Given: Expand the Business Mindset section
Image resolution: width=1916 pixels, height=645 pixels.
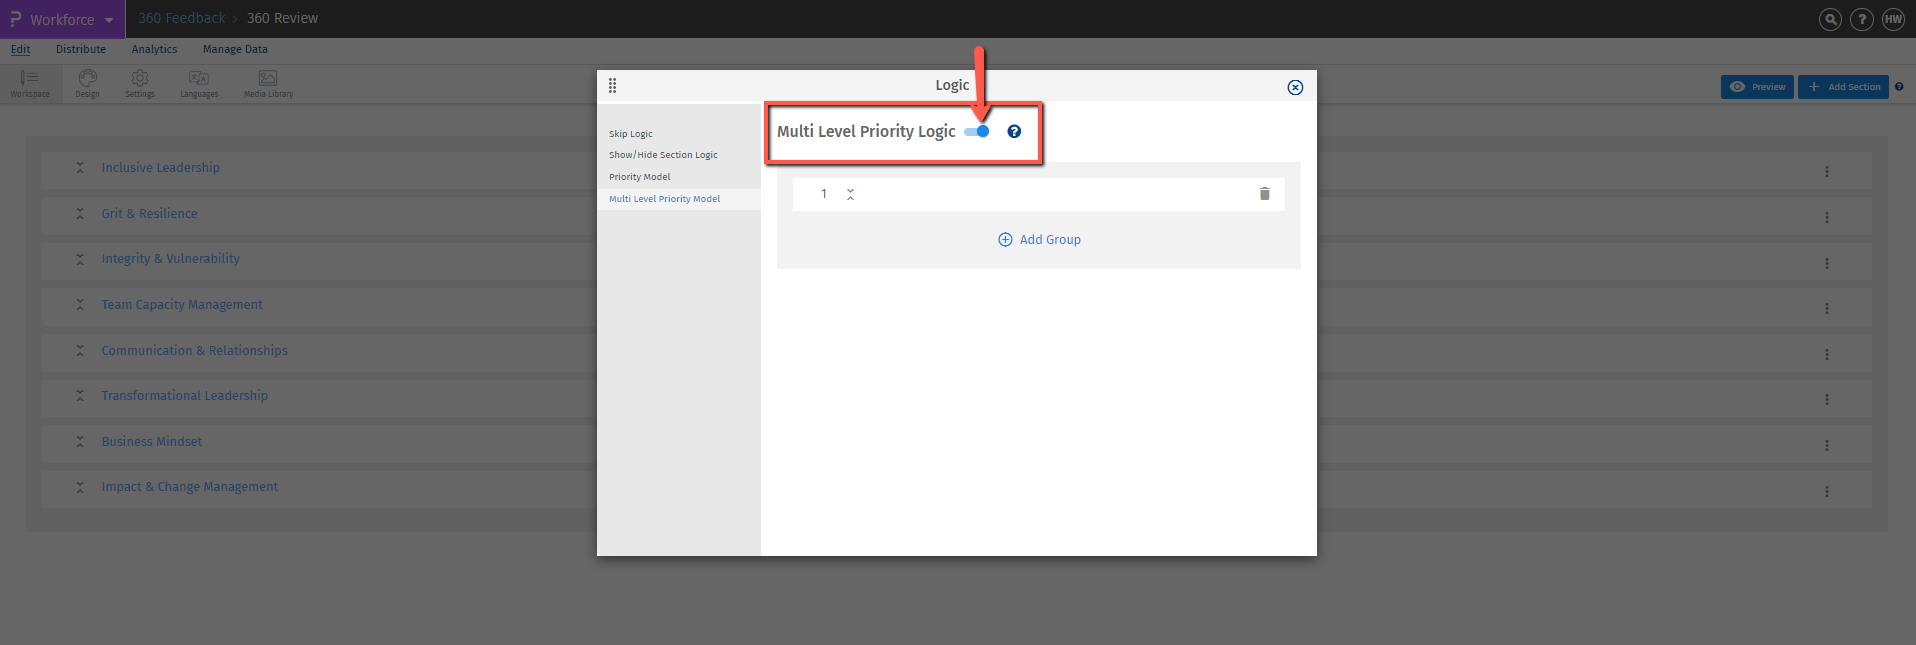Looking at the screenshot, I should tap(80, 442).
